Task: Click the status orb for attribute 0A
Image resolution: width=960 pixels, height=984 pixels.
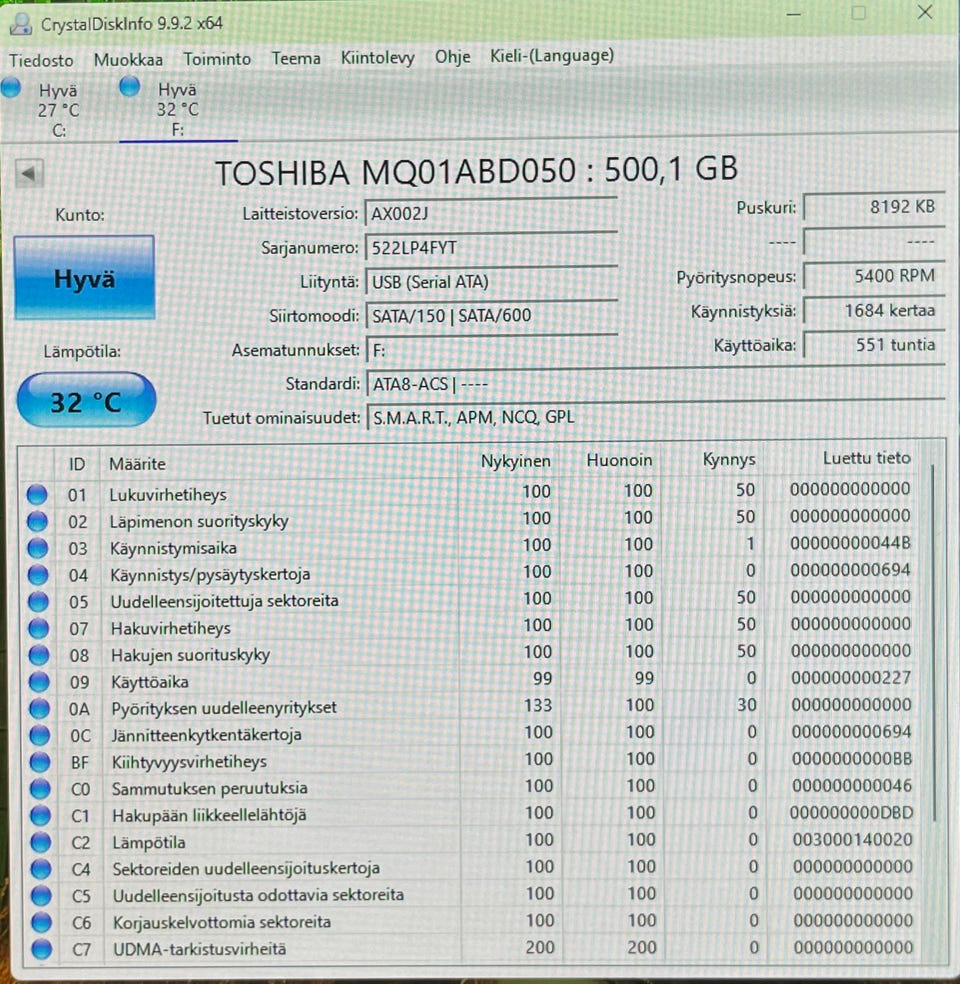Action: 40,709
